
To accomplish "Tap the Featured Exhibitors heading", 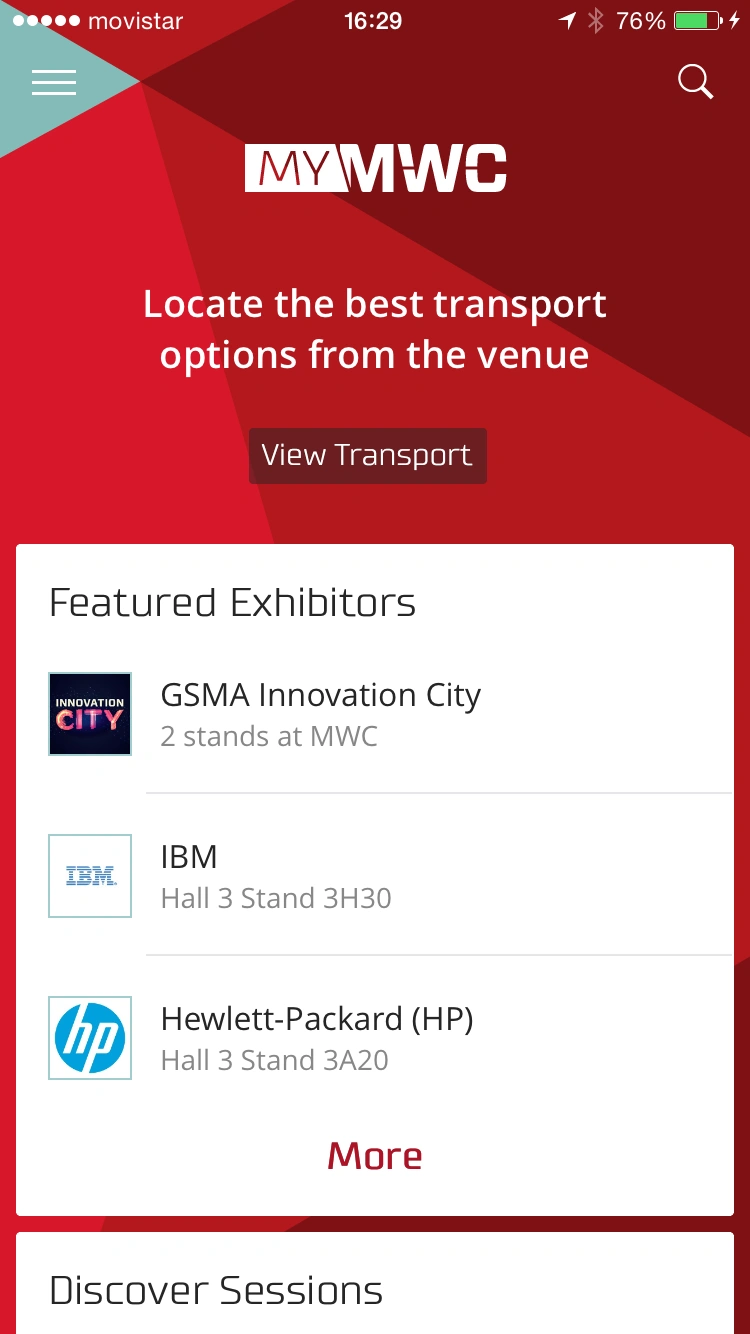I will [233, 603].
